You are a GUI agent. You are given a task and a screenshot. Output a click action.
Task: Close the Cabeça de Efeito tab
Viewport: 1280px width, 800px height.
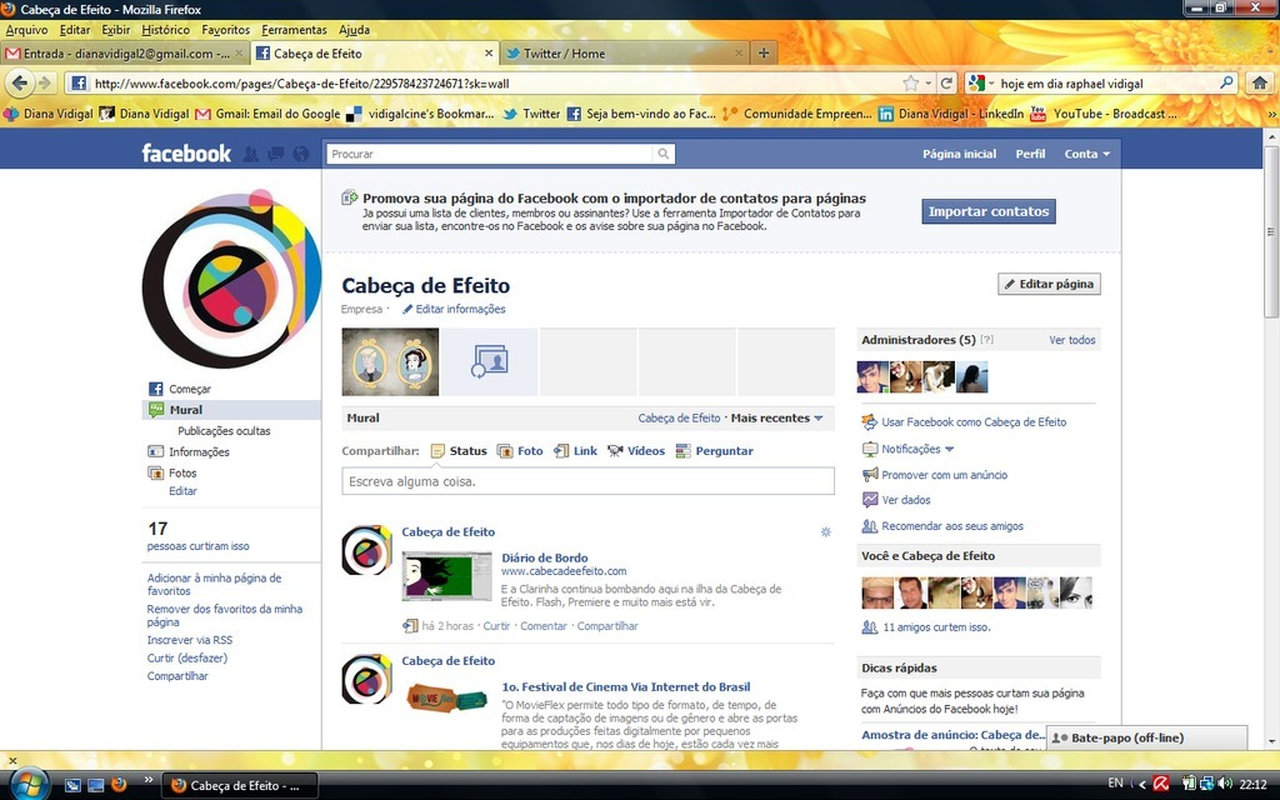[x=489, y=53]
